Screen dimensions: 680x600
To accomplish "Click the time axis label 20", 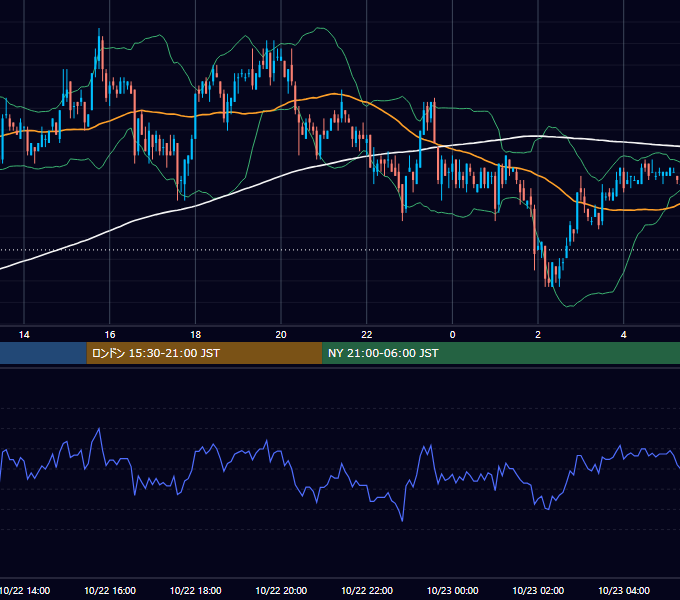I will coord(281,335).
